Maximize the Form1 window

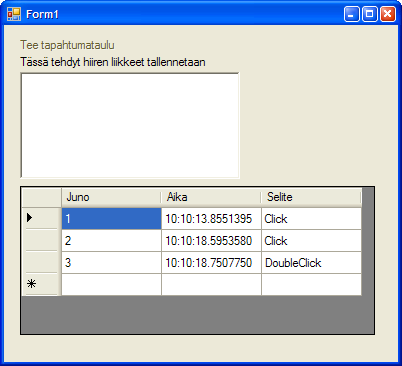370,14
